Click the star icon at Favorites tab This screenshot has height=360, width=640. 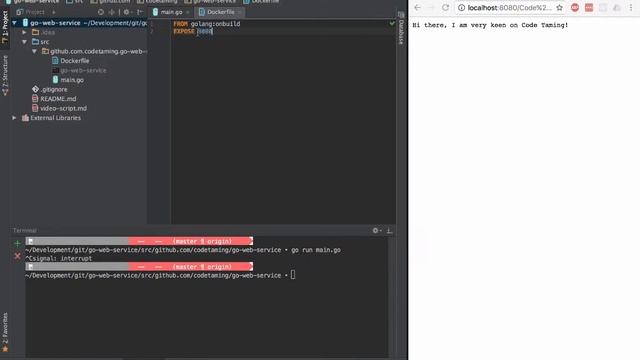click(5, 349)
